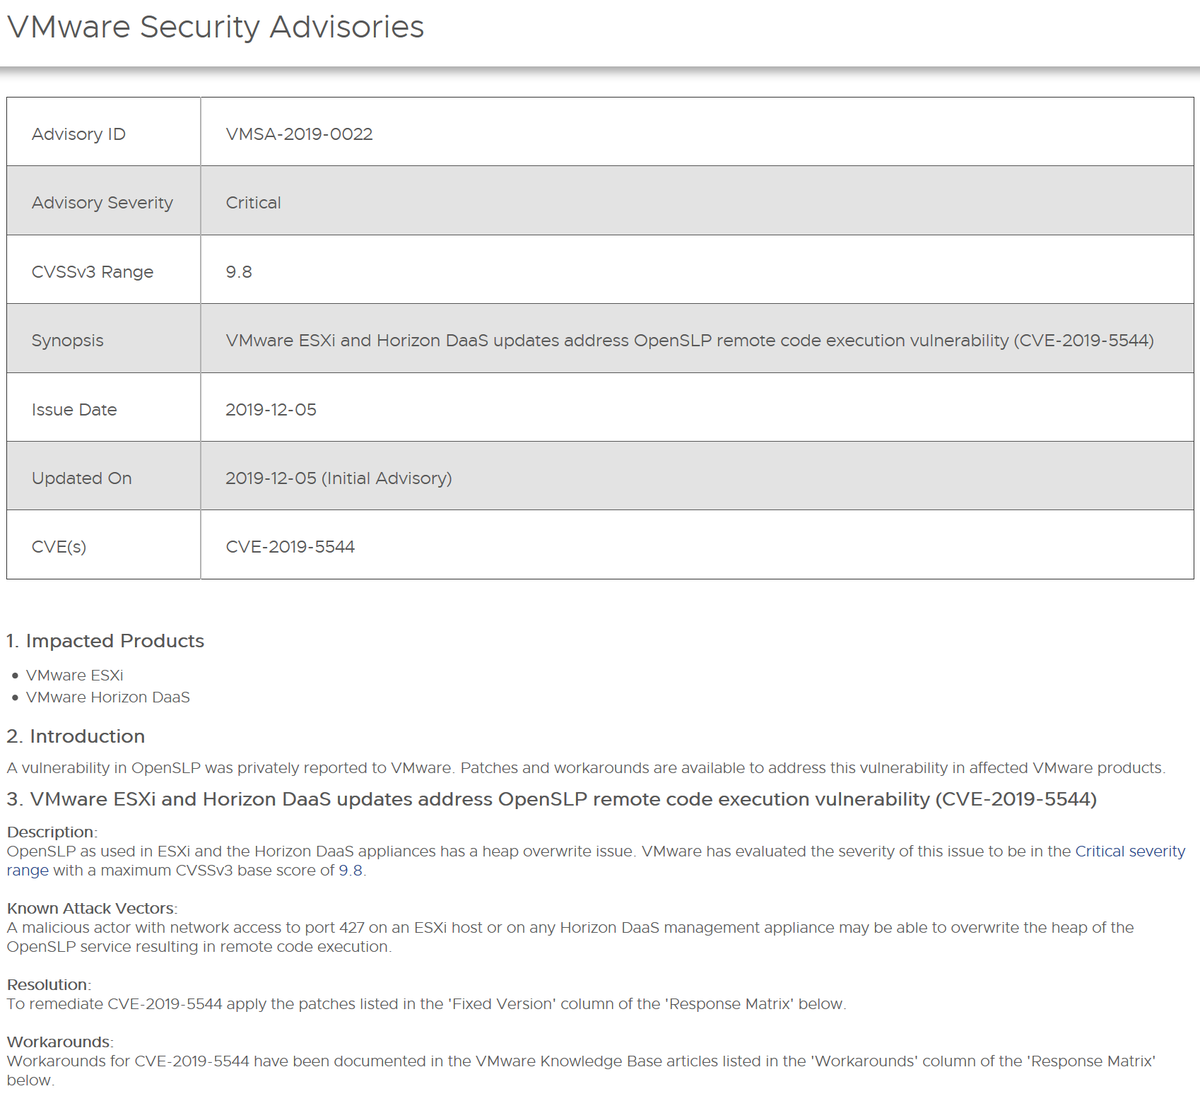Click the introduction paragraph about OpenSLP

pos(586,768)
